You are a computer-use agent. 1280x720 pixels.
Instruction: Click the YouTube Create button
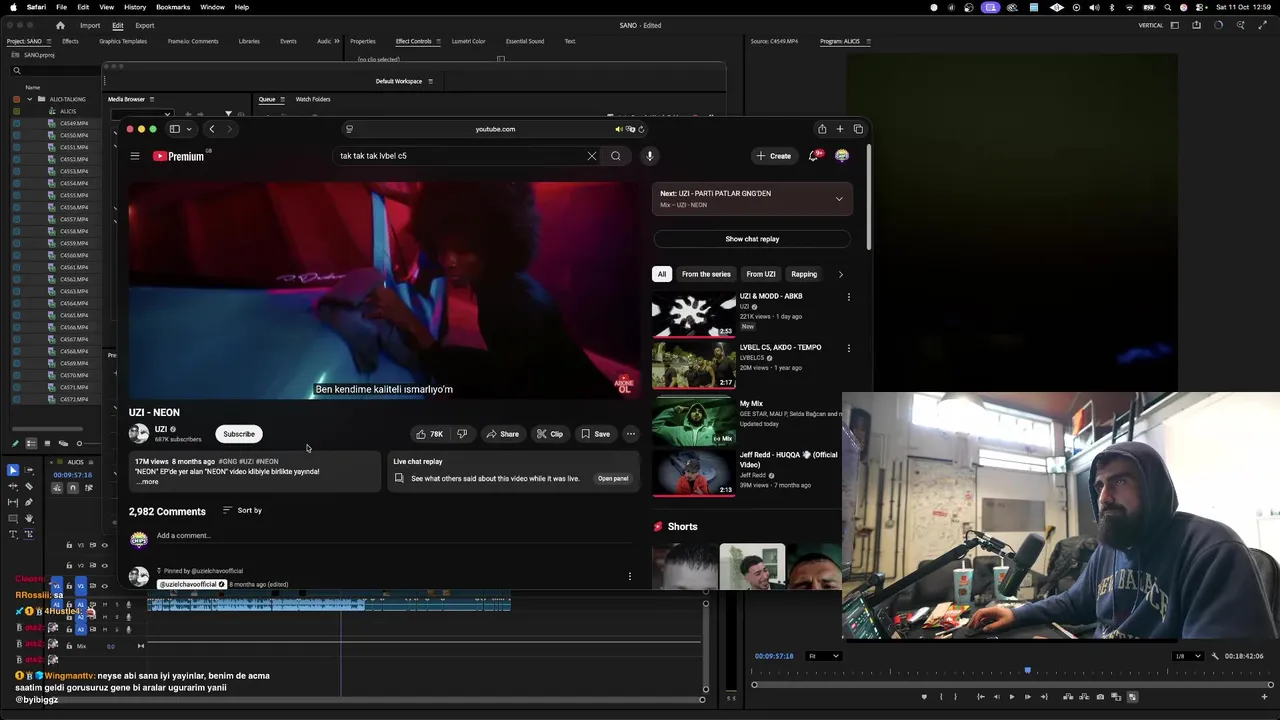tap(773, 156)
